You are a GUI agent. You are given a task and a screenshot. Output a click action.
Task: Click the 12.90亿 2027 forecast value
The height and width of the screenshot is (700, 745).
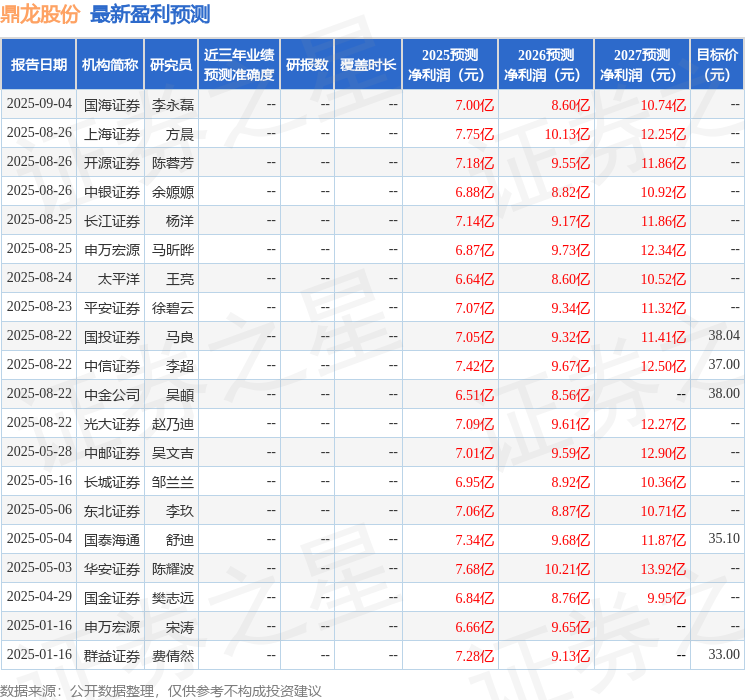click(x=663, y=453)
